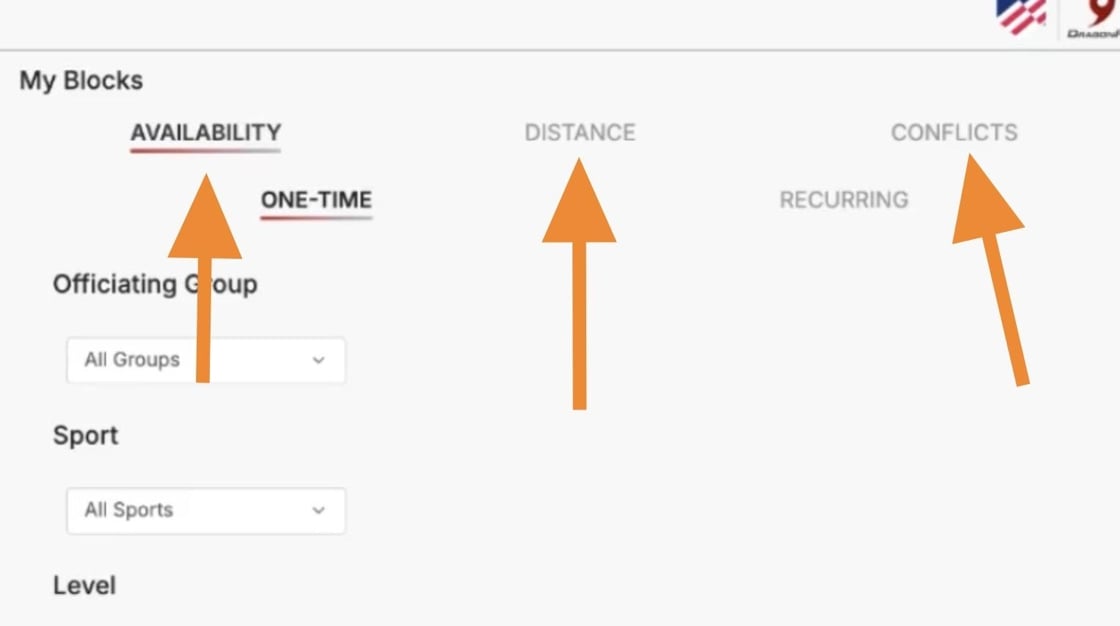Click the Sport field label
The width and height of the screenshot is (1120, 626).
click(x=85, y=435)
